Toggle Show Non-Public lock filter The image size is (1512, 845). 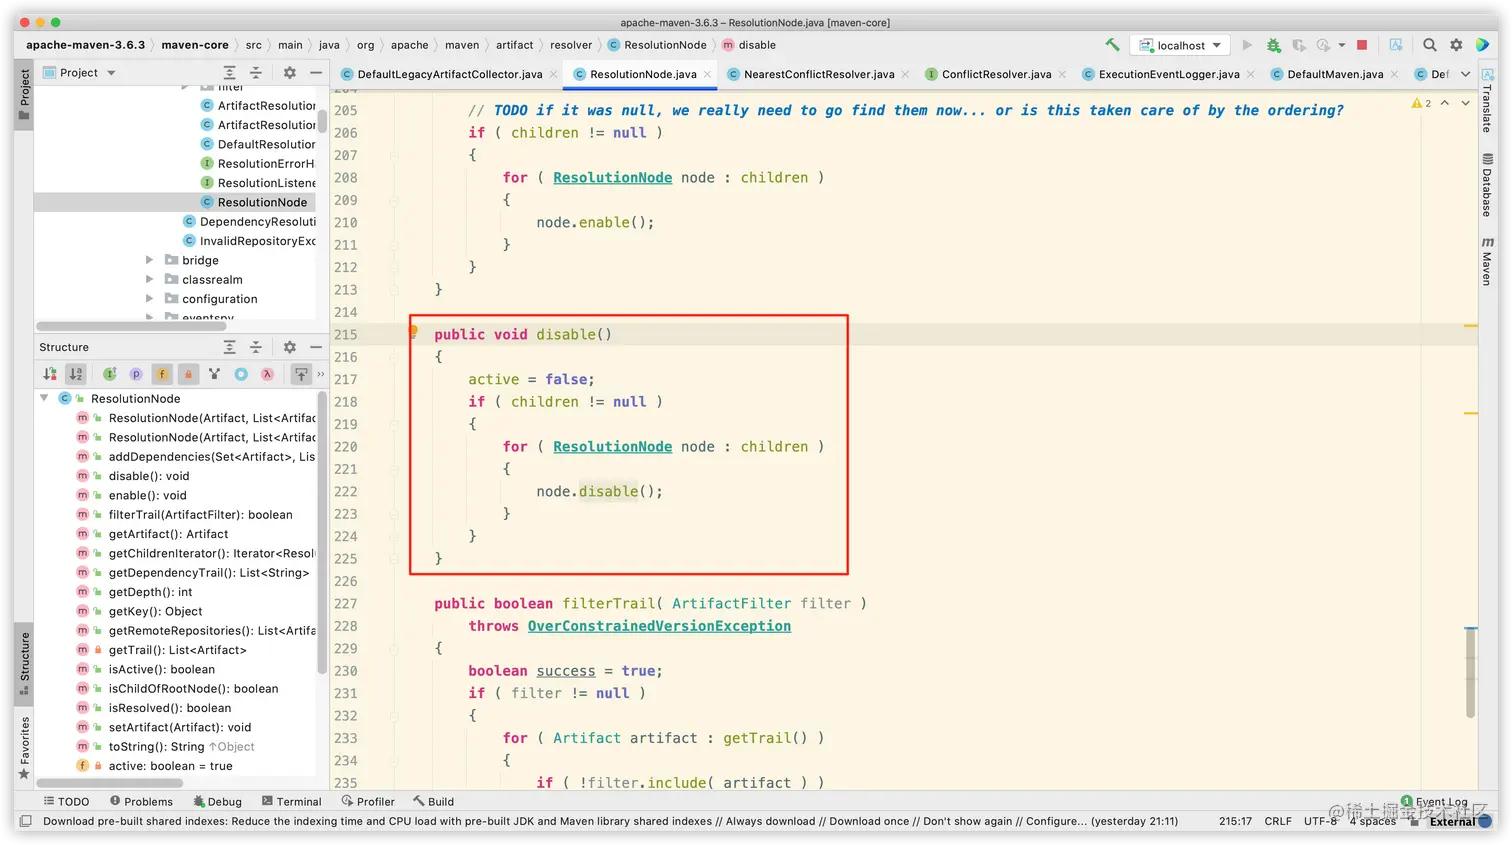(188, 374)
